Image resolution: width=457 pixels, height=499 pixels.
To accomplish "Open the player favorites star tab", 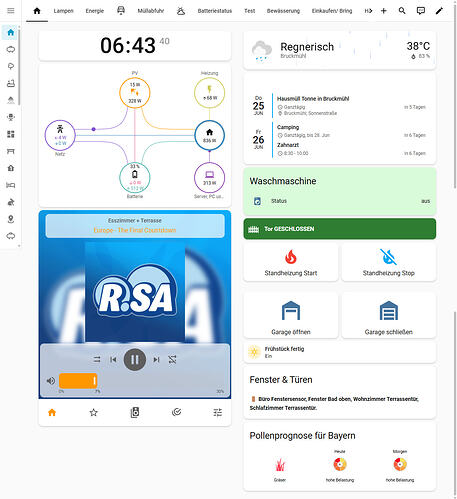I will (x=93, y=413).
